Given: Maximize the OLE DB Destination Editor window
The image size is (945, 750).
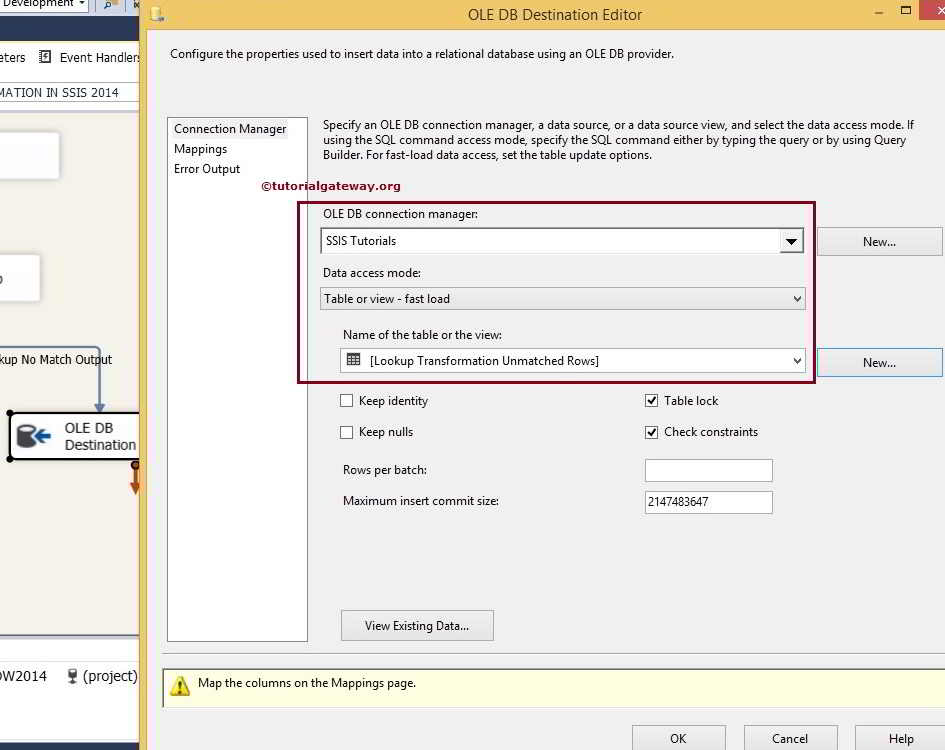Looking at the screenshot, I should click(905, 10).
